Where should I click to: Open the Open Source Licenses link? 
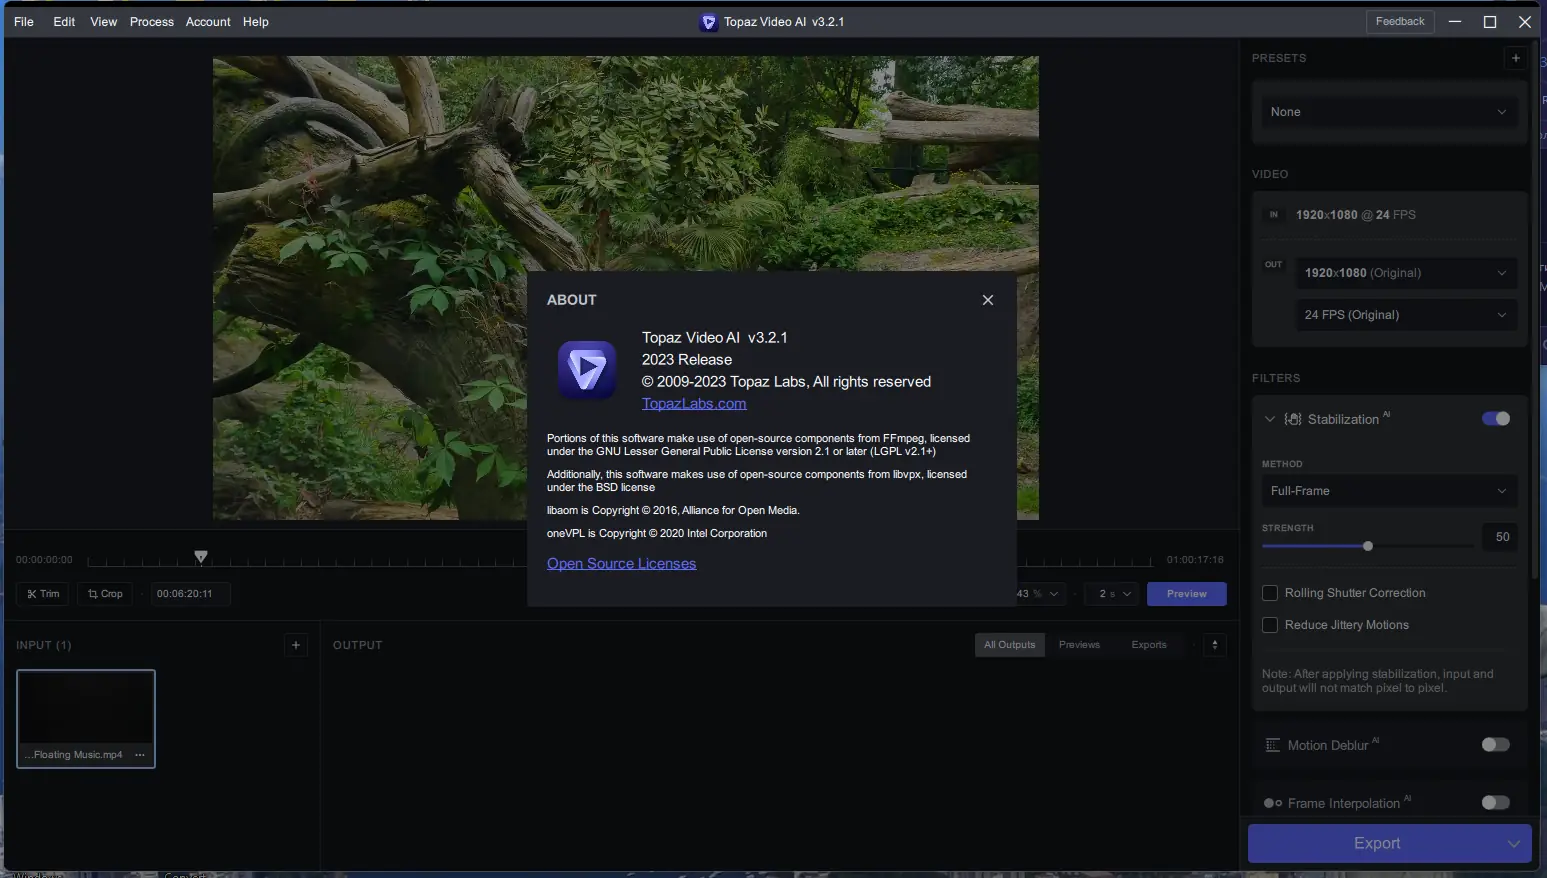(621, 564)
